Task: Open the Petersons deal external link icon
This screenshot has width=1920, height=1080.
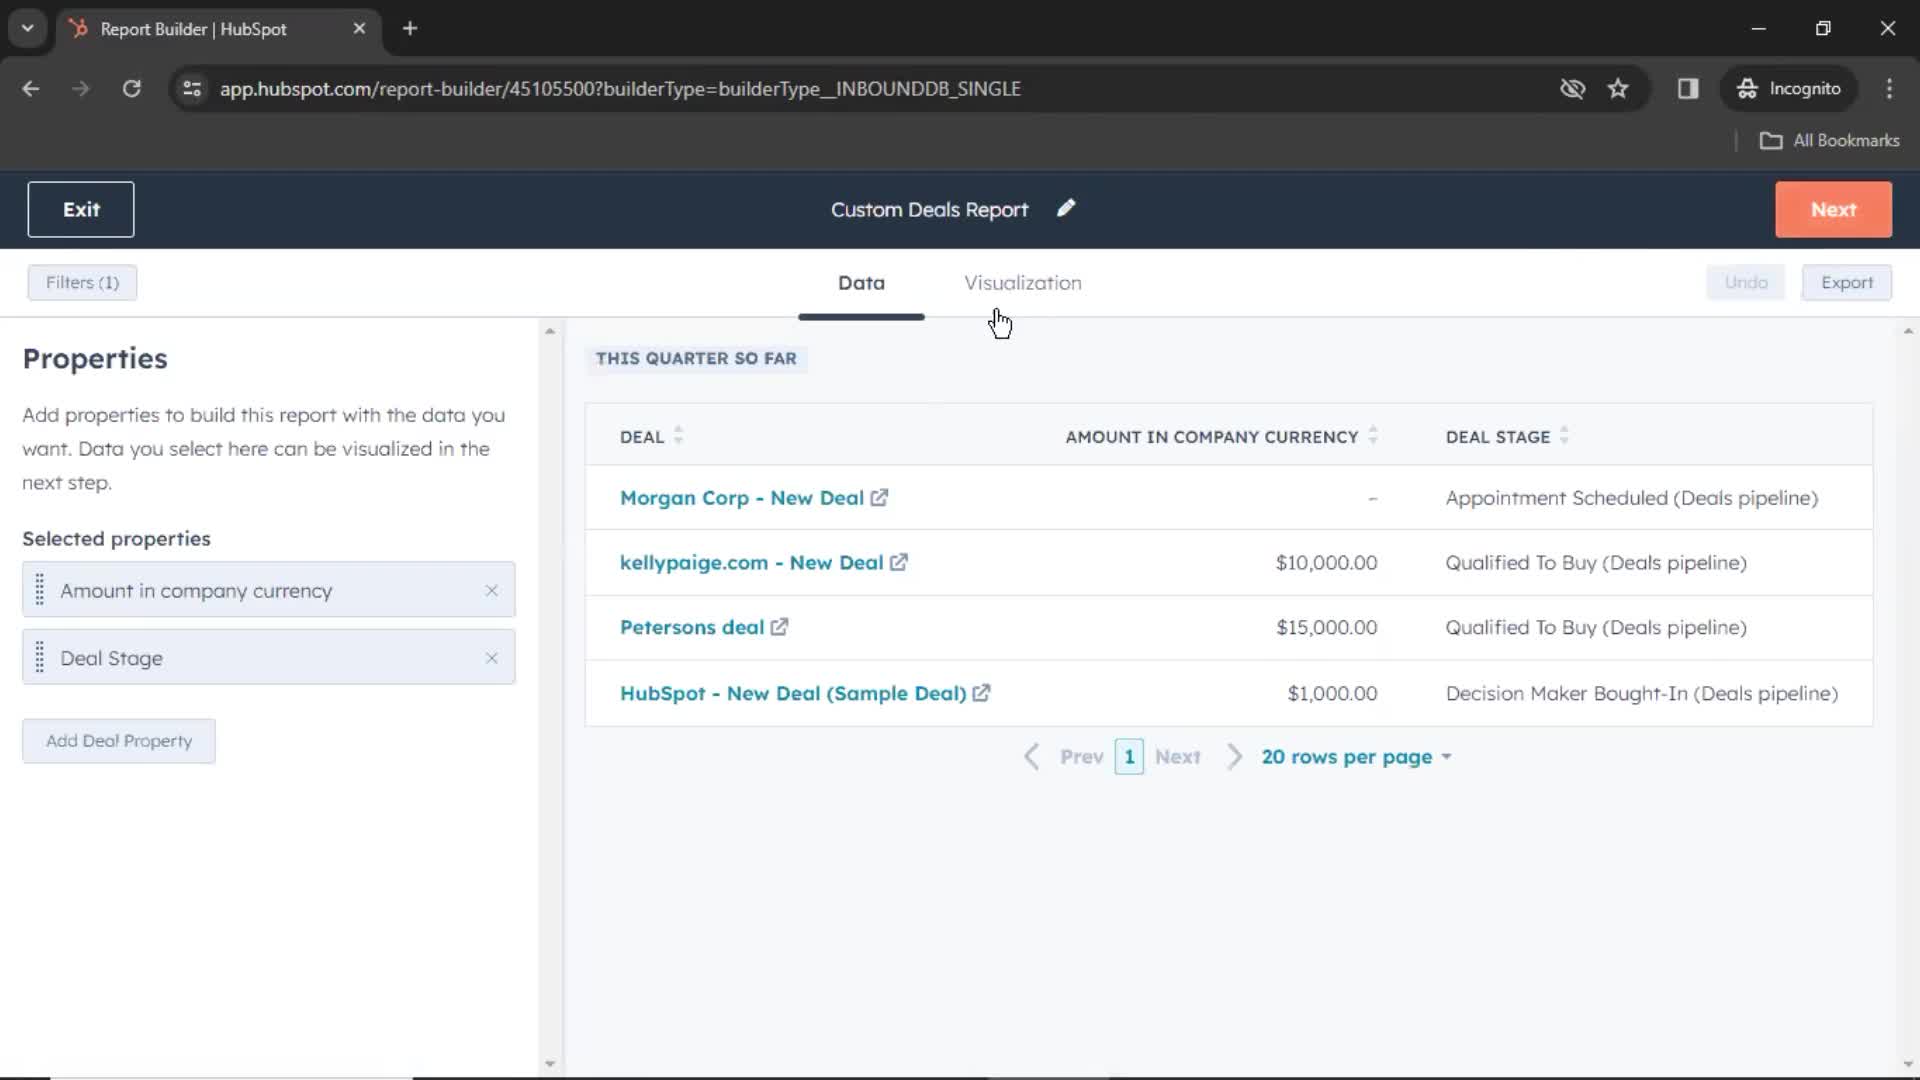Action: tap(779, 627)
